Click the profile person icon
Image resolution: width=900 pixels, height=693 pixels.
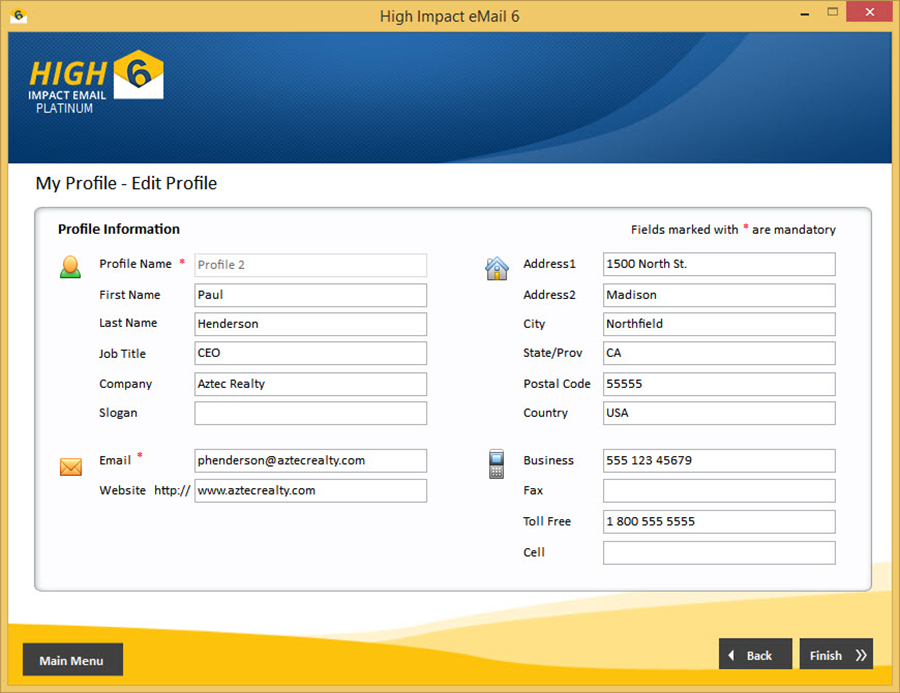tap(70, 267)
